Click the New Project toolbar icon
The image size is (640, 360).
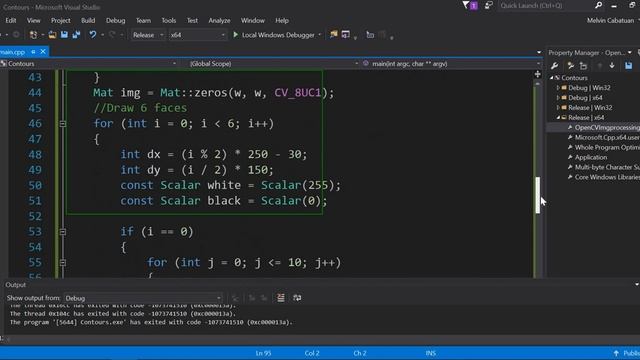point(33,35)
